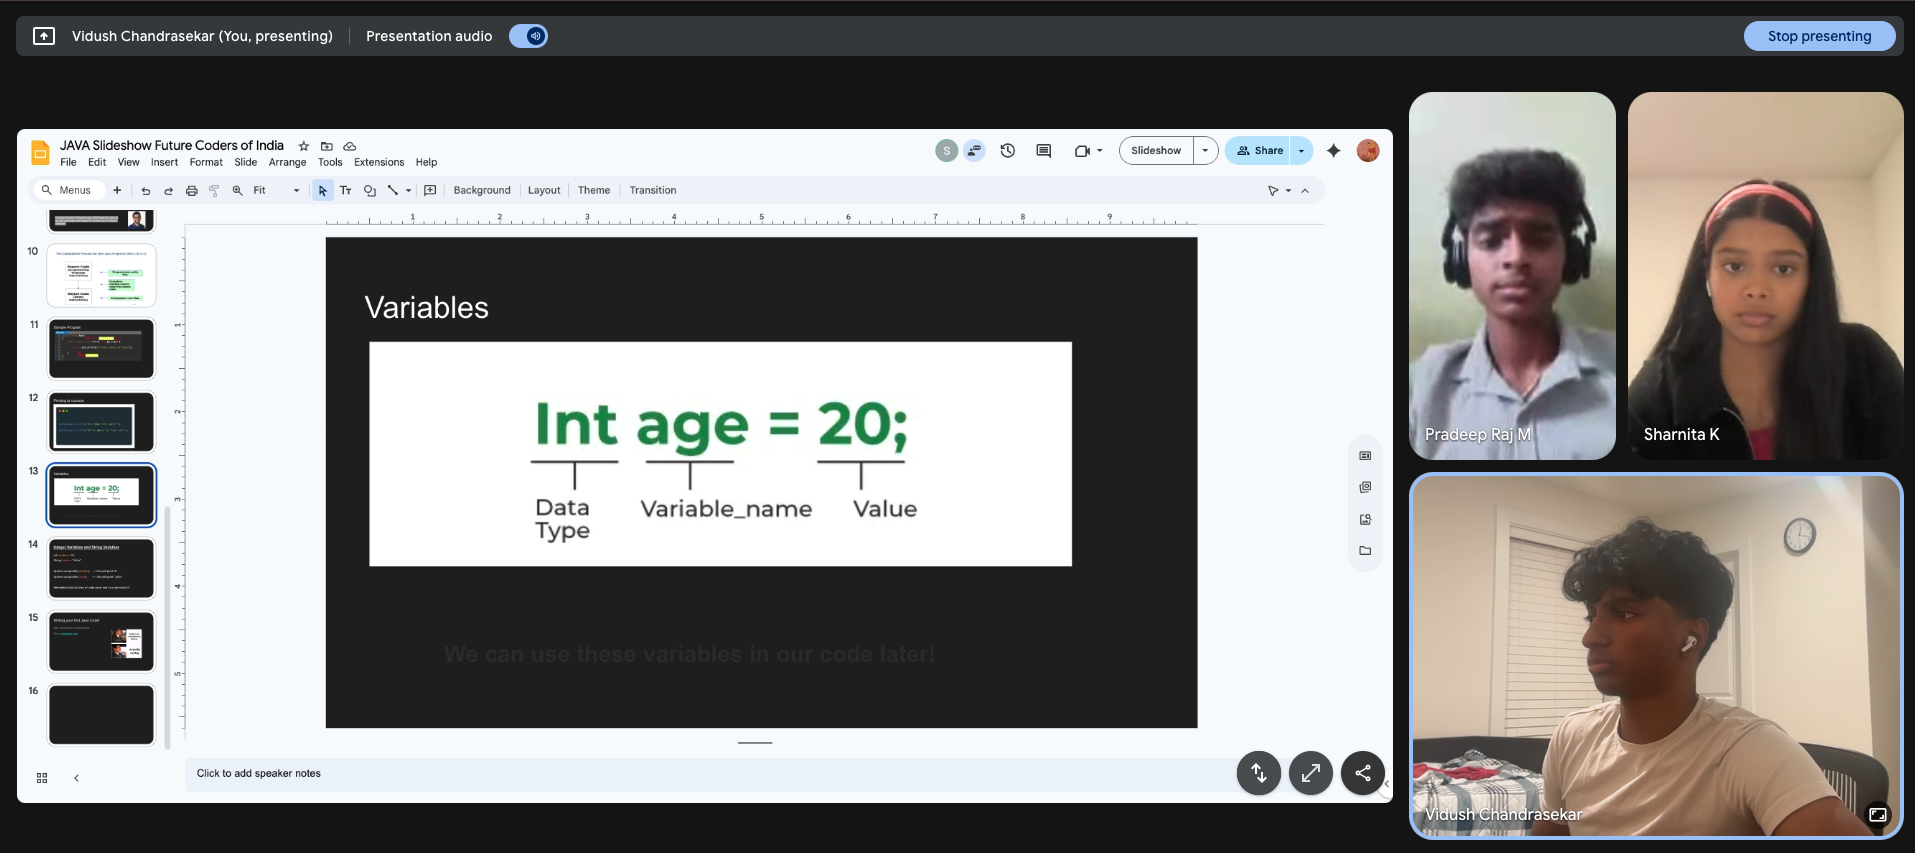Collapse the toolbar with the up chevron
This screenshot has width=1915, height=853.
coord(1305,190)
